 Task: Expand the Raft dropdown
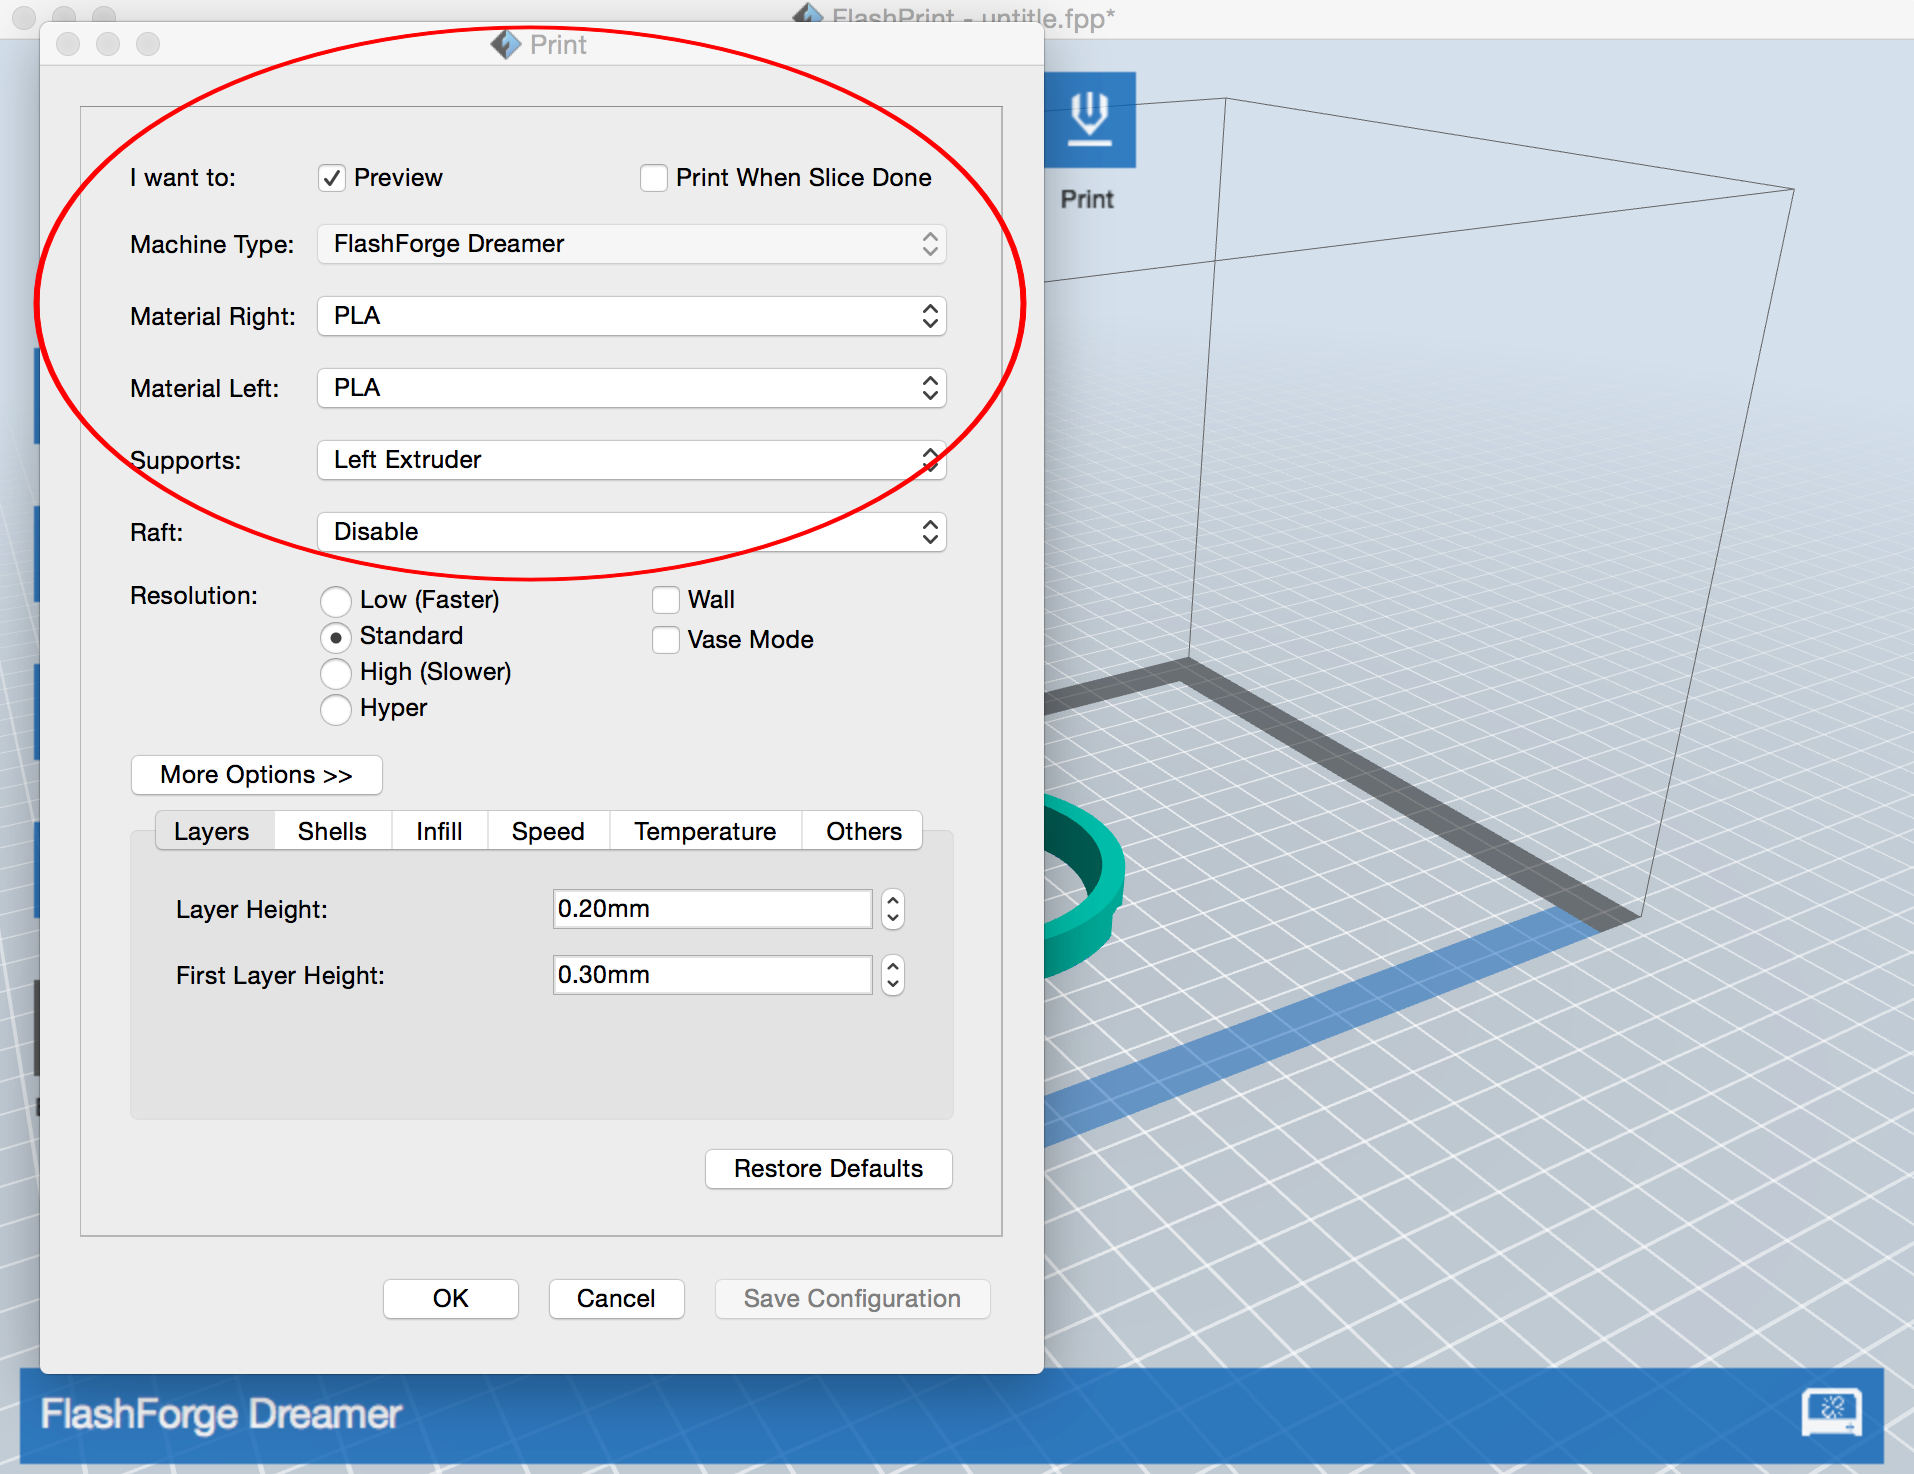[631, 532]
